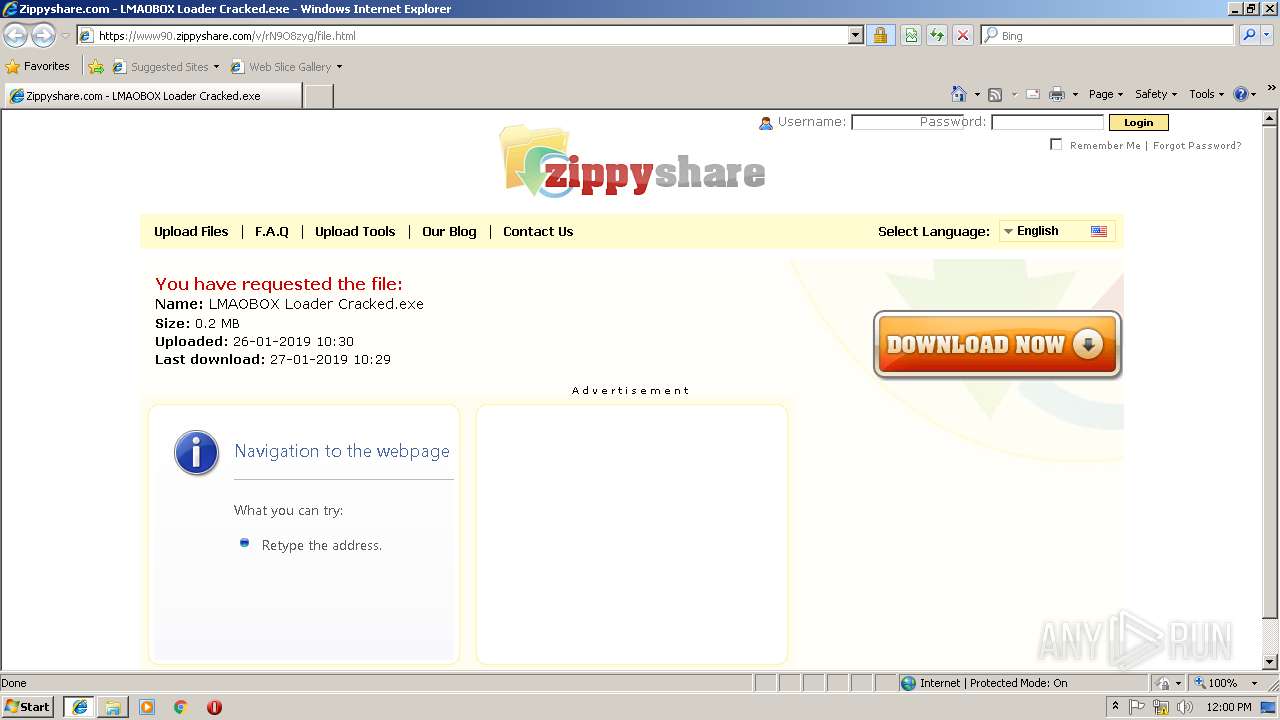The width and height of the screenshot is (1280, 720).
Task: Open the Upload Files link
Action: click(x=191, y=231)
